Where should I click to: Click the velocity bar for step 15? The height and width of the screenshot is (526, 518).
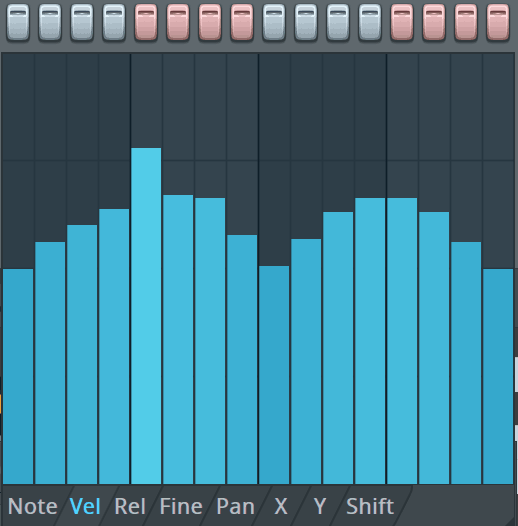coord(466,363)
